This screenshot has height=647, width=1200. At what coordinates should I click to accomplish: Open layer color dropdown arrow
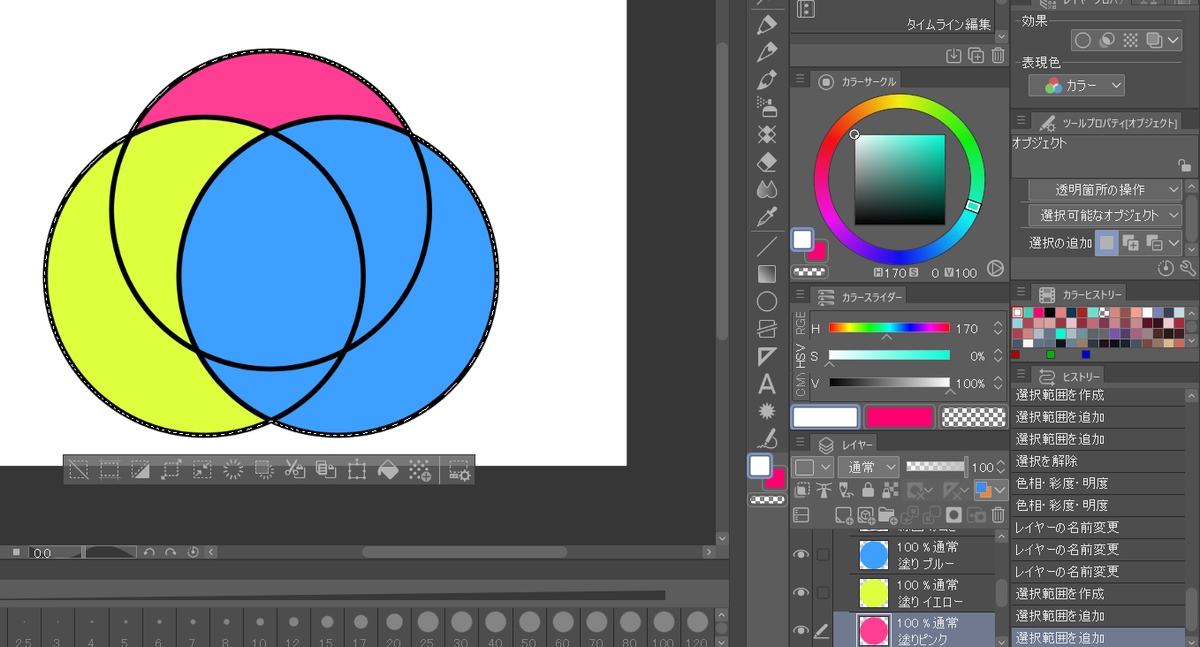[1000, 490]
